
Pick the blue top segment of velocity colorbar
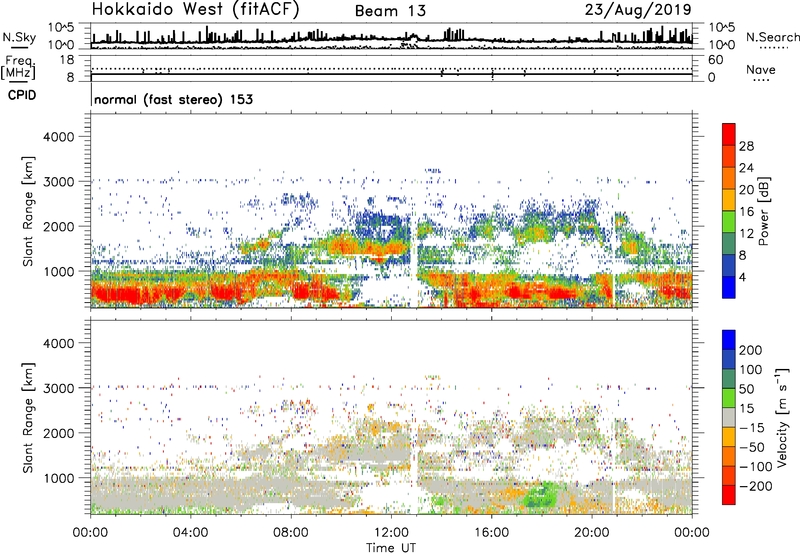click(729, 340)
